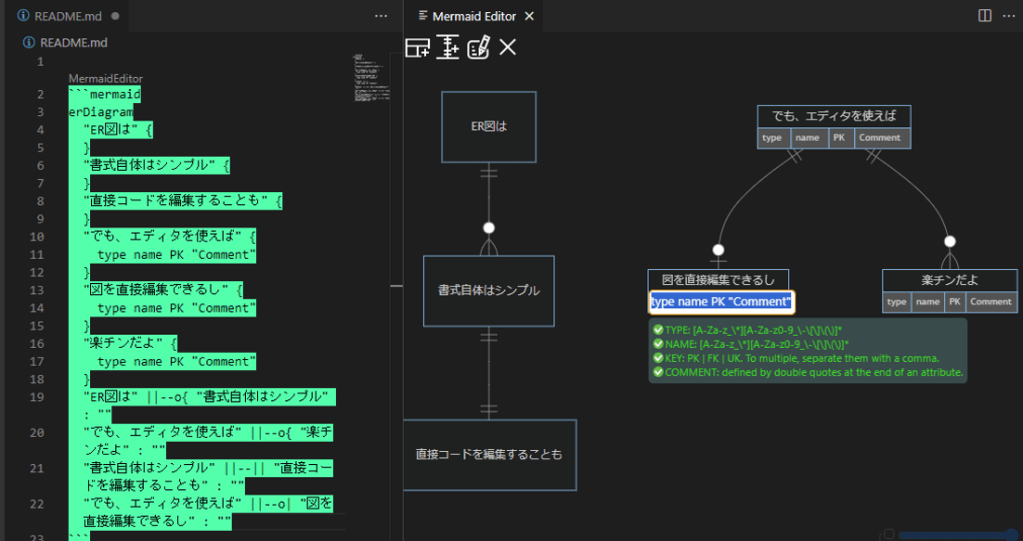The height and width of the screenshot is (541, 1023).
Task: Click the README.md breadcrumb item
Action: 72,42
